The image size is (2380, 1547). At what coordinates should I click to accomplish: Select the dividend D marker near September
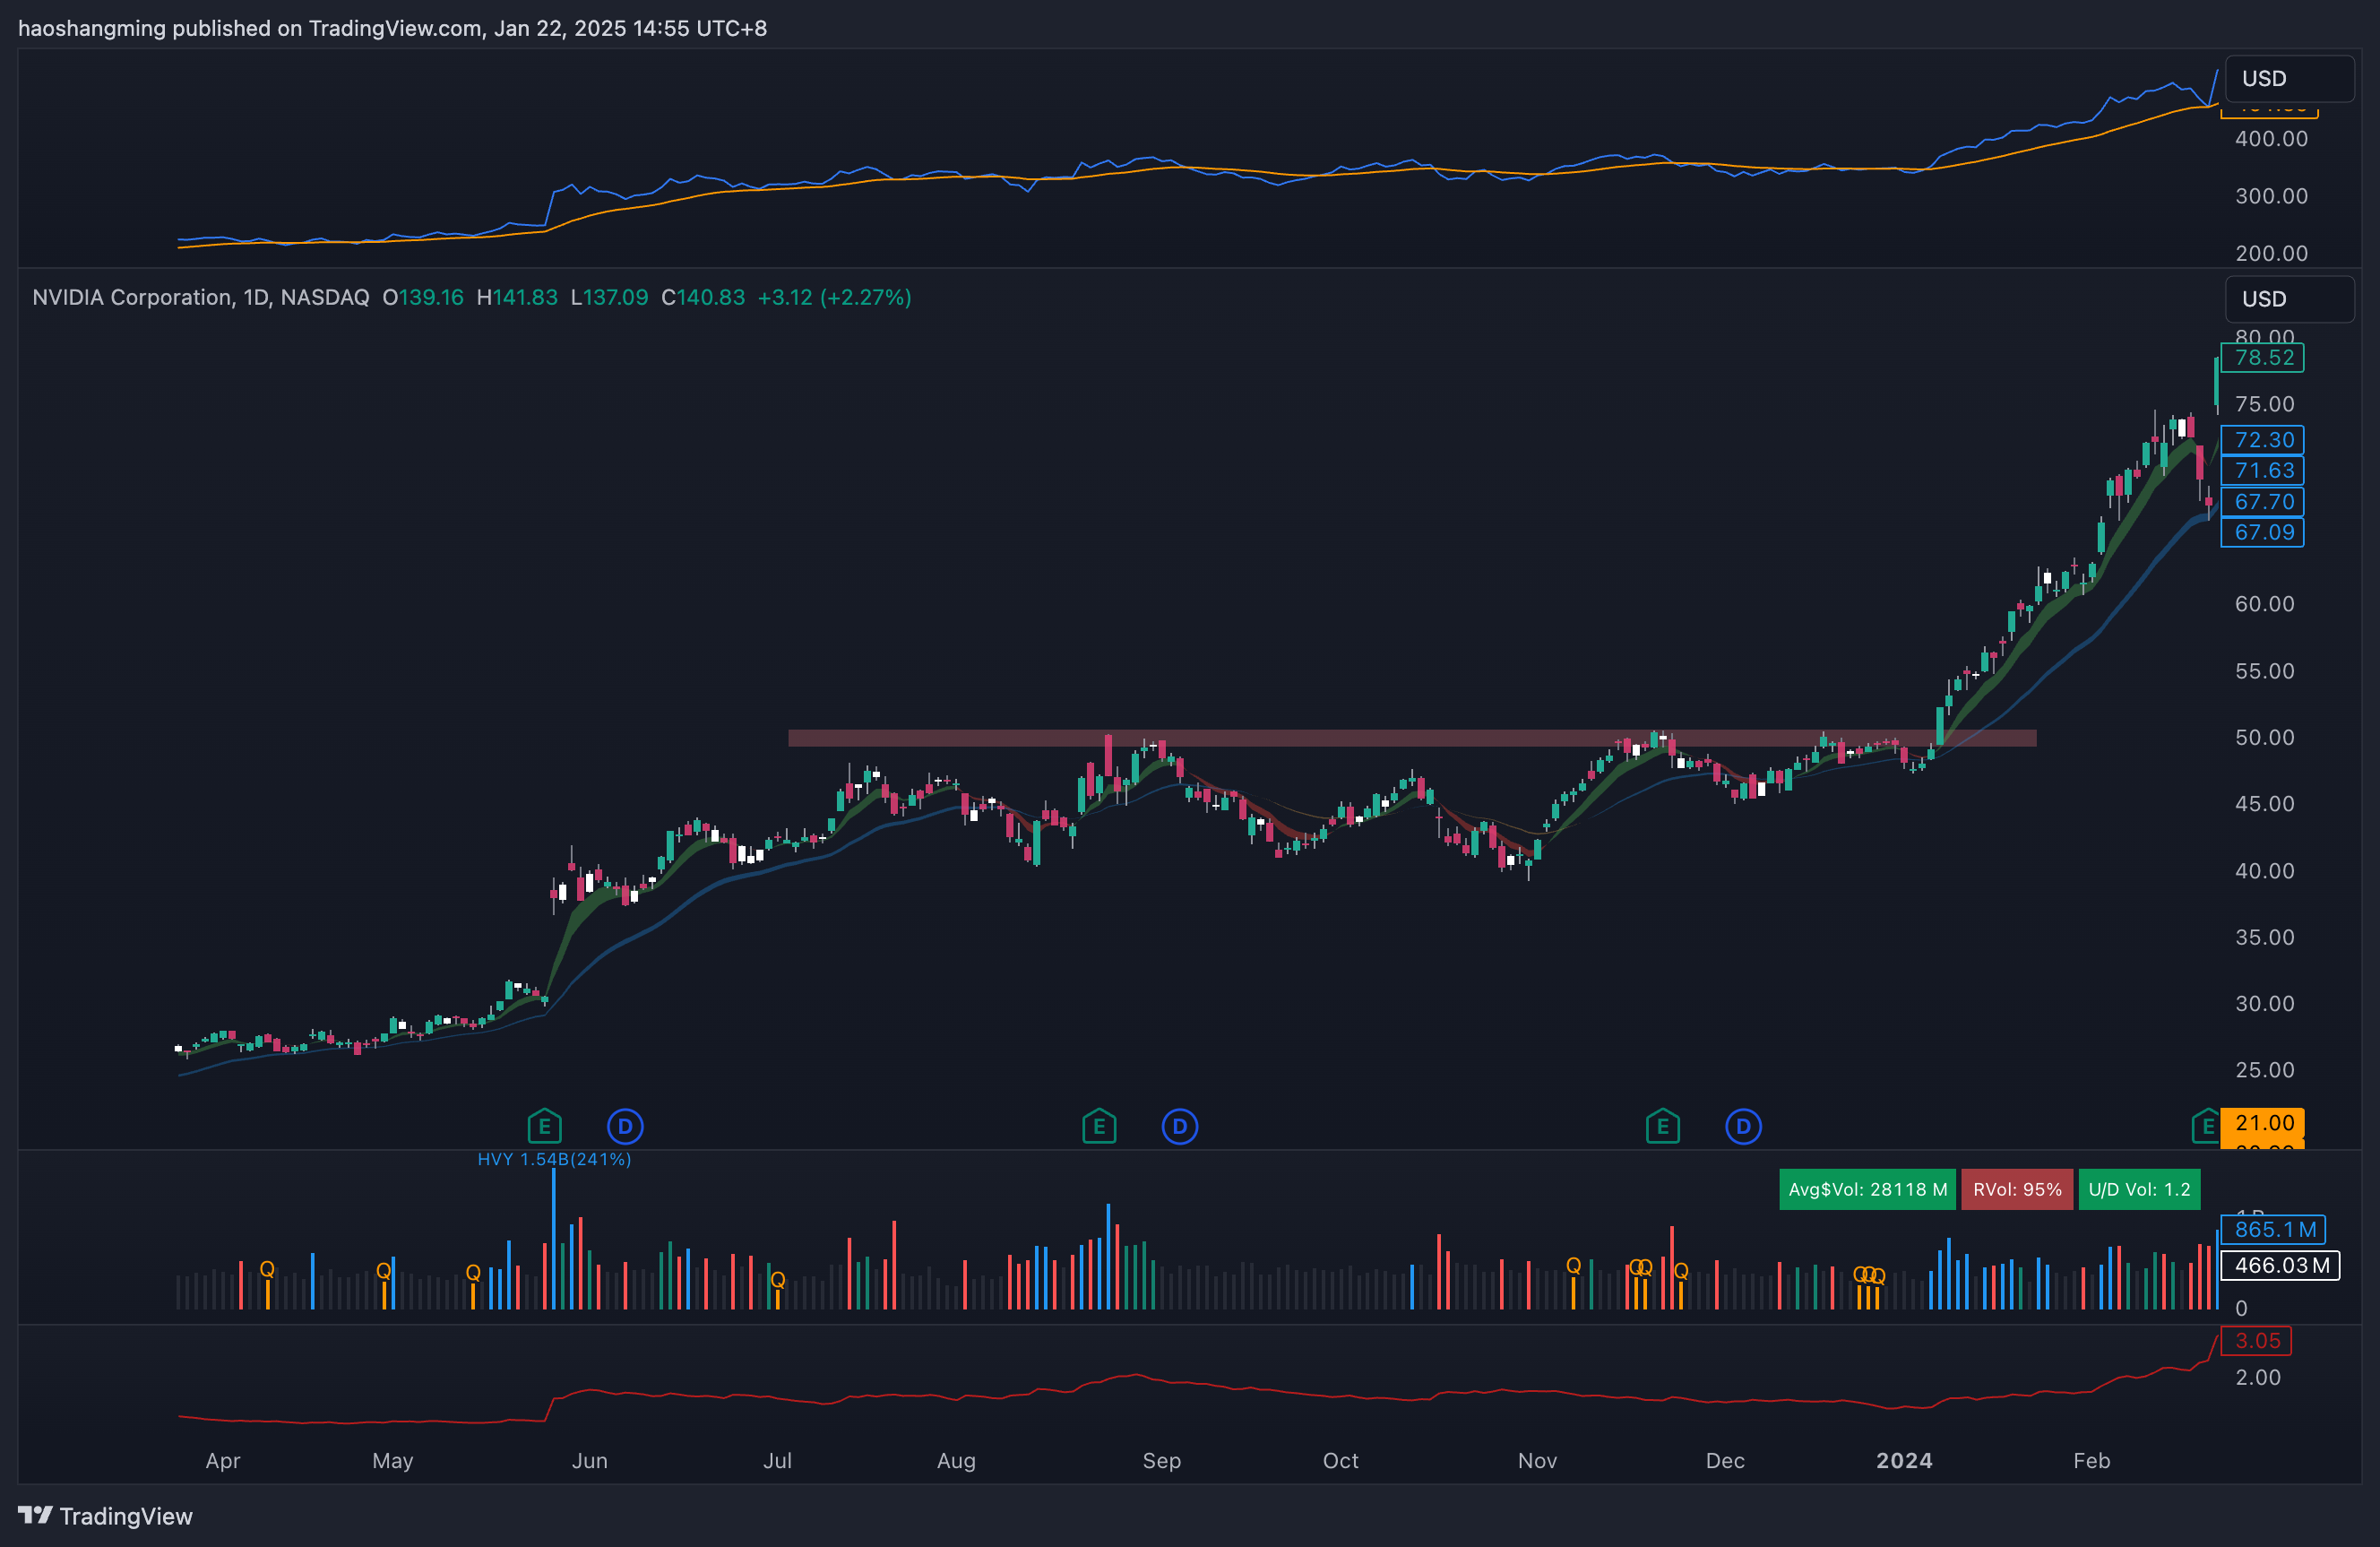pyautogui.click(x=1179, y=1127)
